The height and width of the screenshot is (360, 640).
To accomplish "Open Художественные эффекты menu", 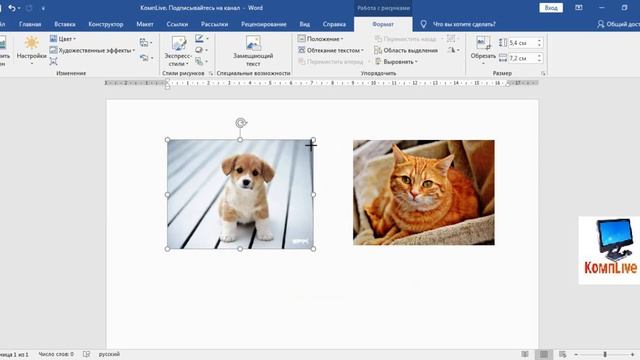I will coord(92,50).
